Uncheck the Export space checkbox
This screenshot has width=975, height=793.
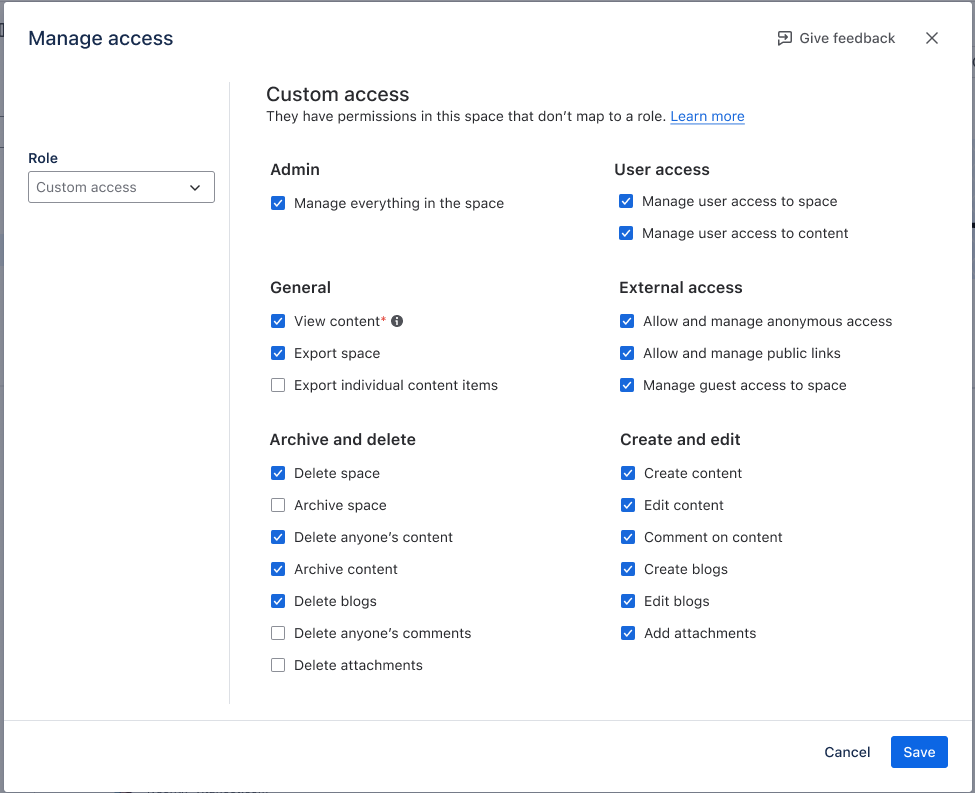click(x=278, y=353)
